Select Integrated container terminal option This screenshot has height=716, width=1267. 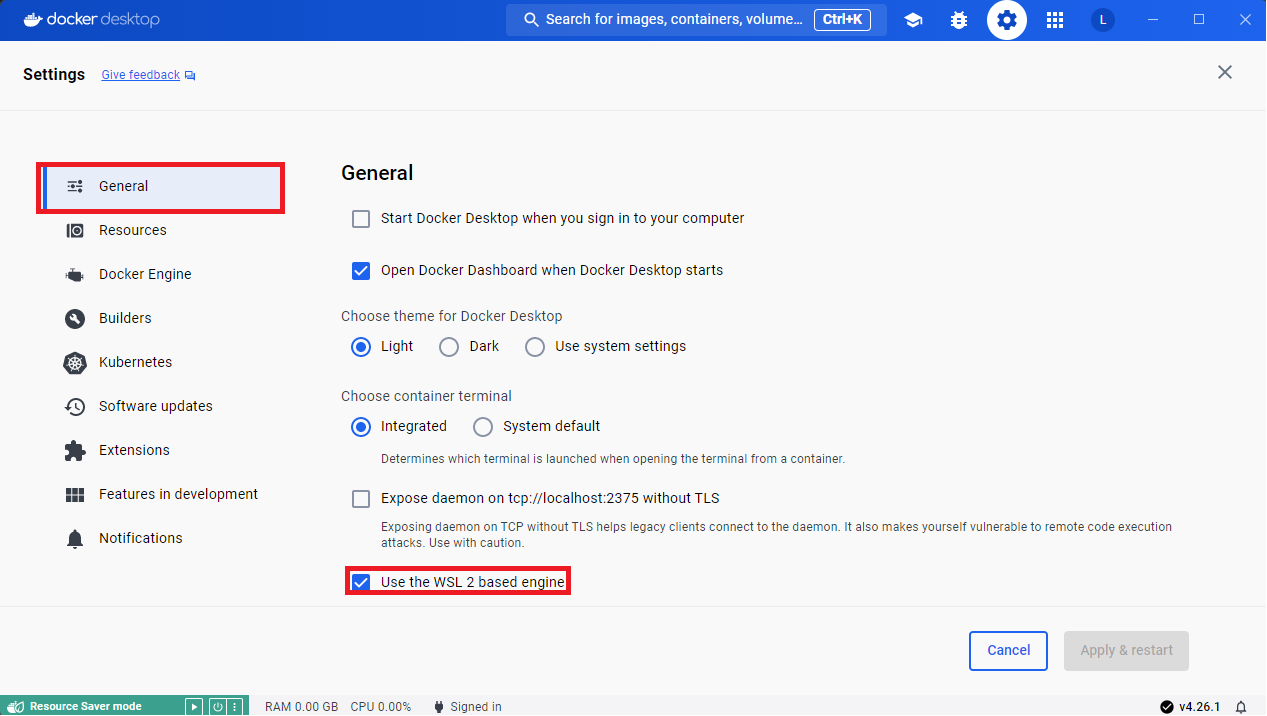pos(361,427)
